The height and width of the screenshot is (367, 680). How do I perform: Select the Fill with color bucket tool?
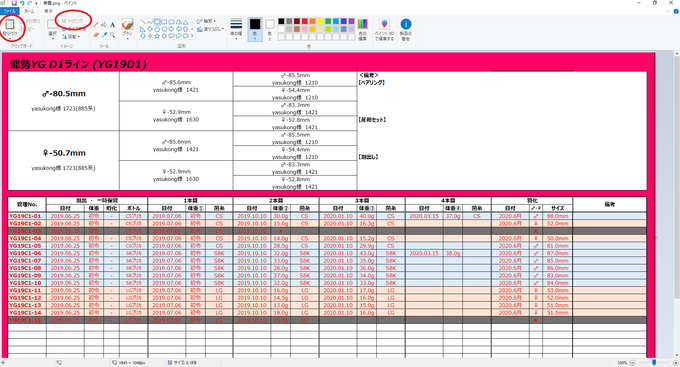104,25
